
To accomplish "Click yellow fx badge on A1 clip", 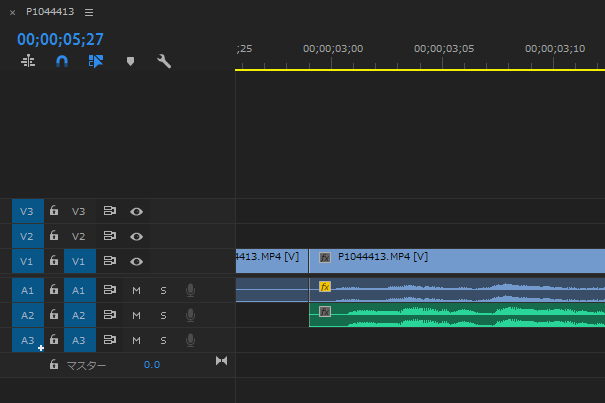I will 325,286.
